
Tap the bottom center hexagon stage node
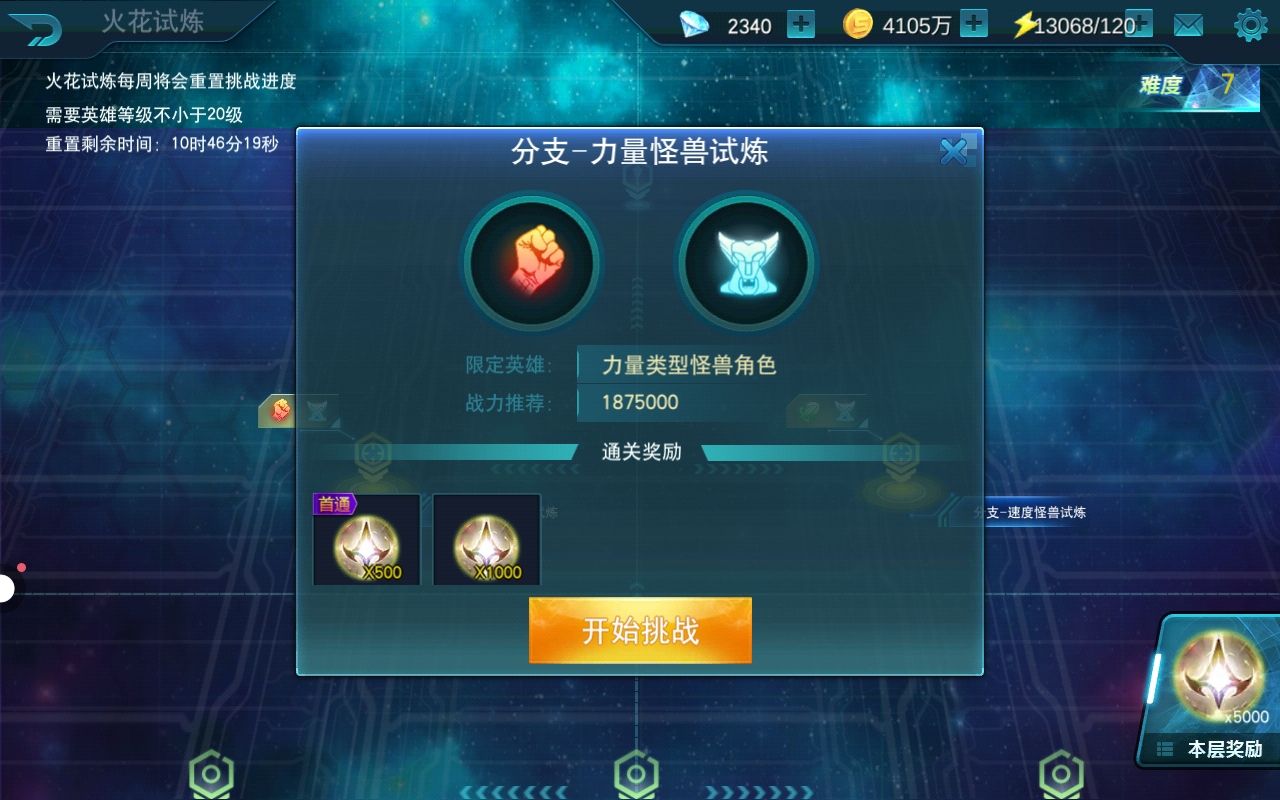pyautogui.click(x=636, y=775)
